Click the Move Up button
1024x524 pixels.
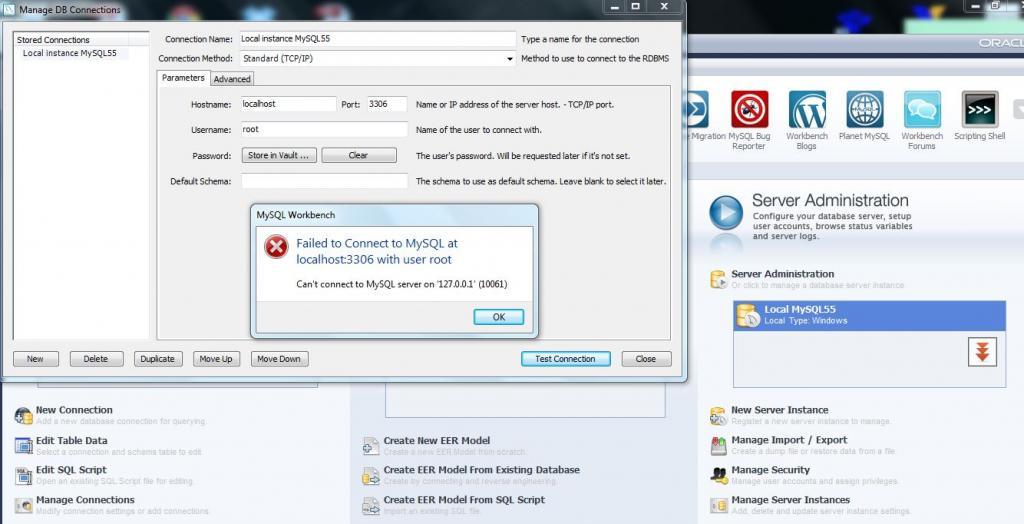point(216,359)
